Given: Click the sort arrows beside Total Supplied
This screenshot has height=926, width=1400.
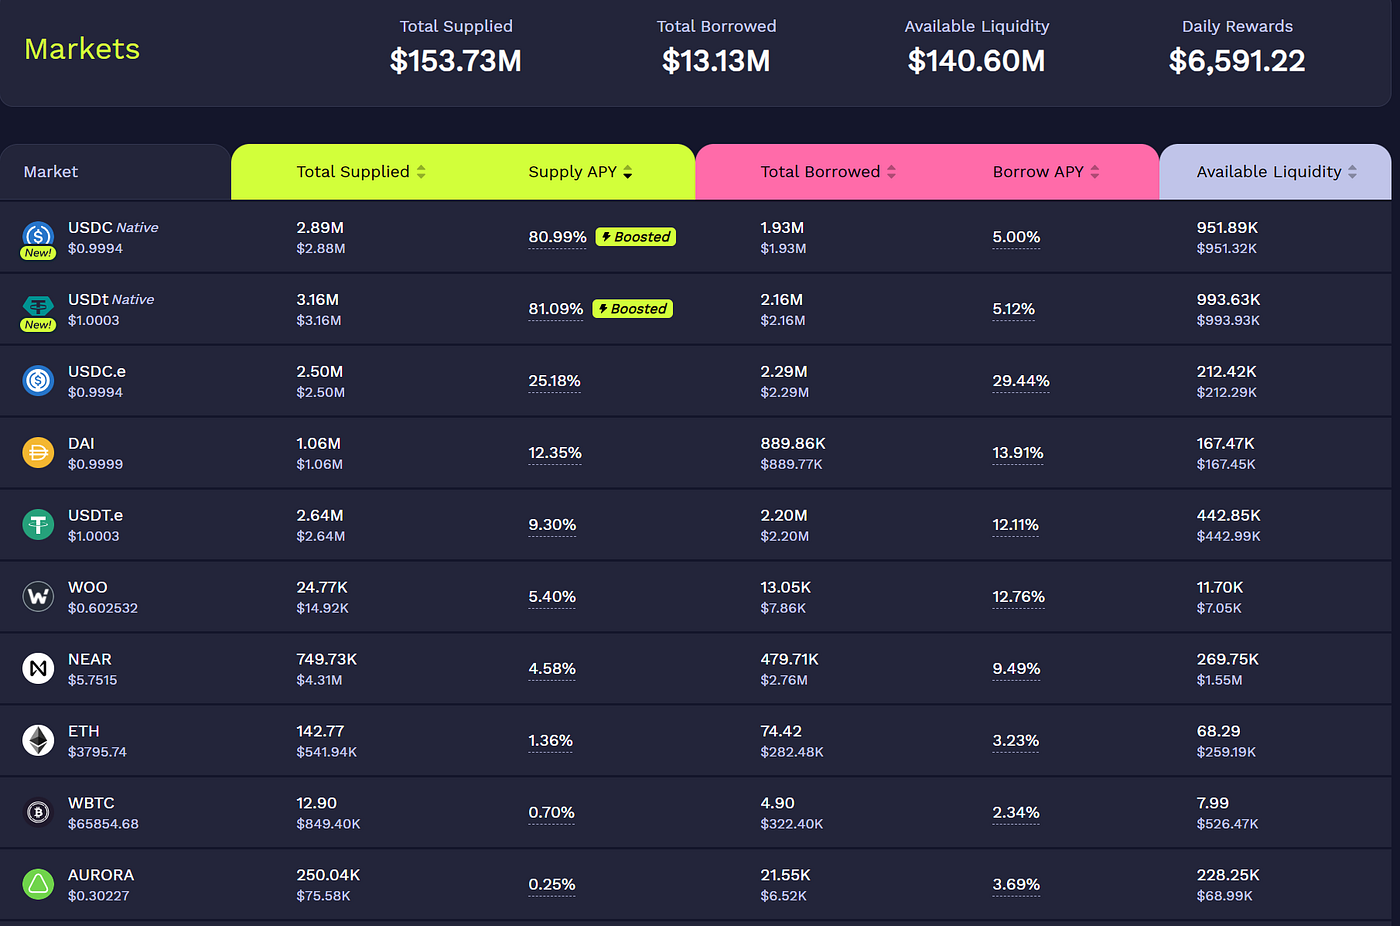Looking at the screenshot, I should point(421,172).
